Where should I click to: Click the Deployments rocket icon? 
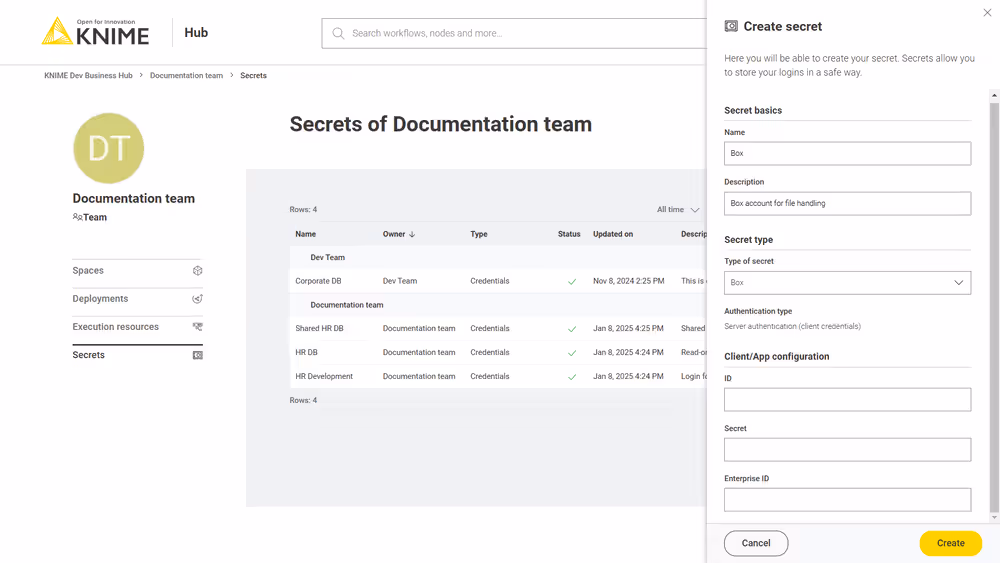198,298
